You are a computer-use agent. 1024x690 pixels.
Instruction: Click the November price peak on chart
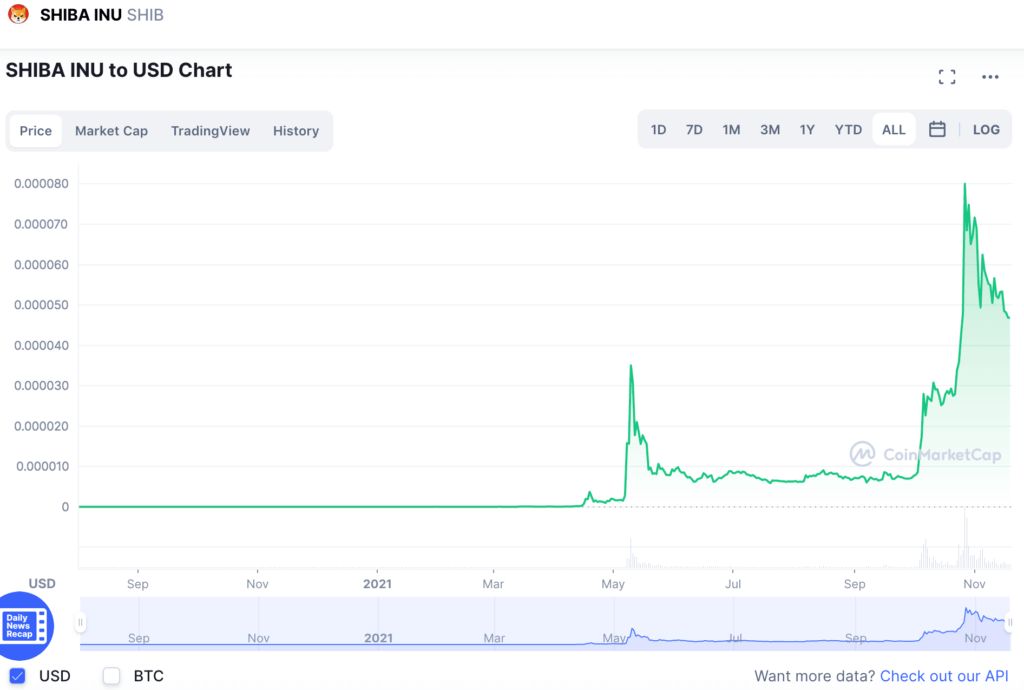965,185
